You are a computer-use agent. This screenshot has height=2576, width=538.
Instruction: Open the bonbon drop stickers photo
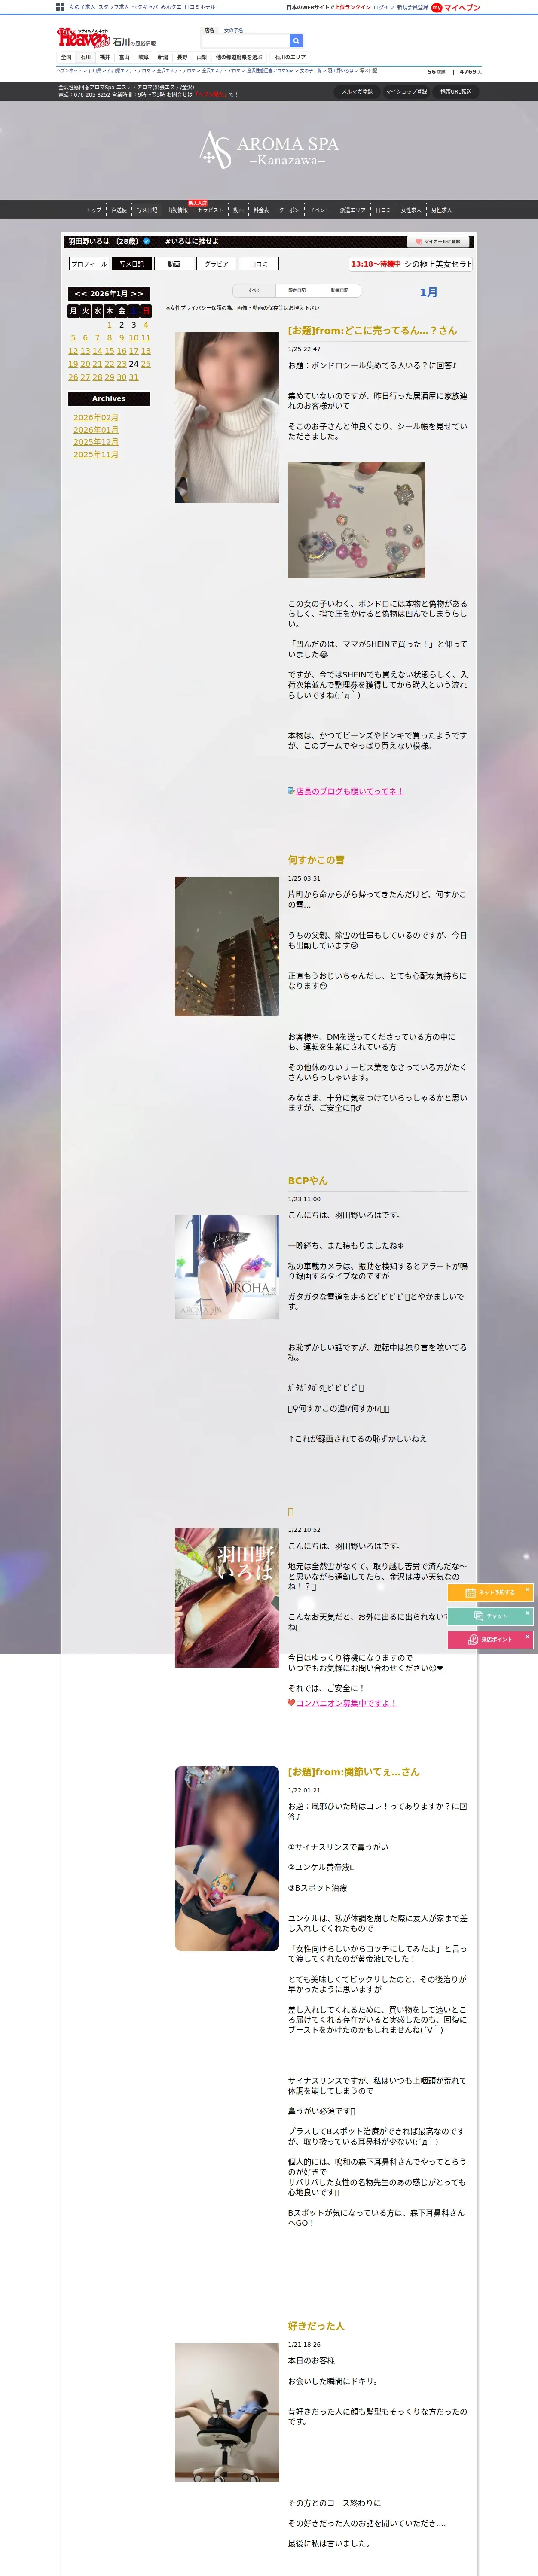pyautogui.click(x=356, y=520)
